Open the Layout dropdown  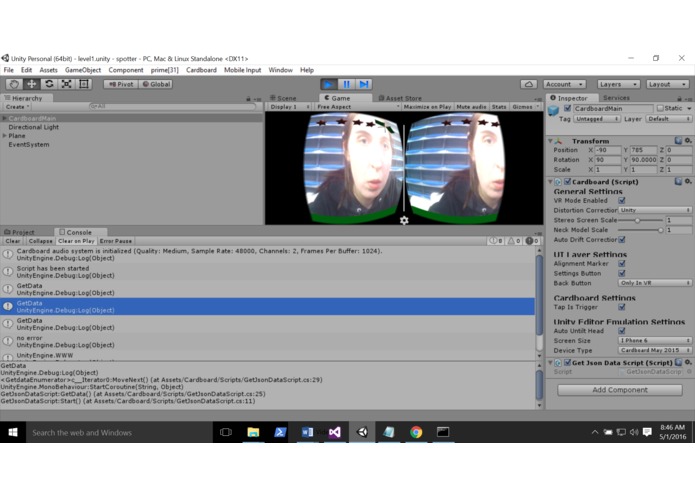click(x=667, y=84)
